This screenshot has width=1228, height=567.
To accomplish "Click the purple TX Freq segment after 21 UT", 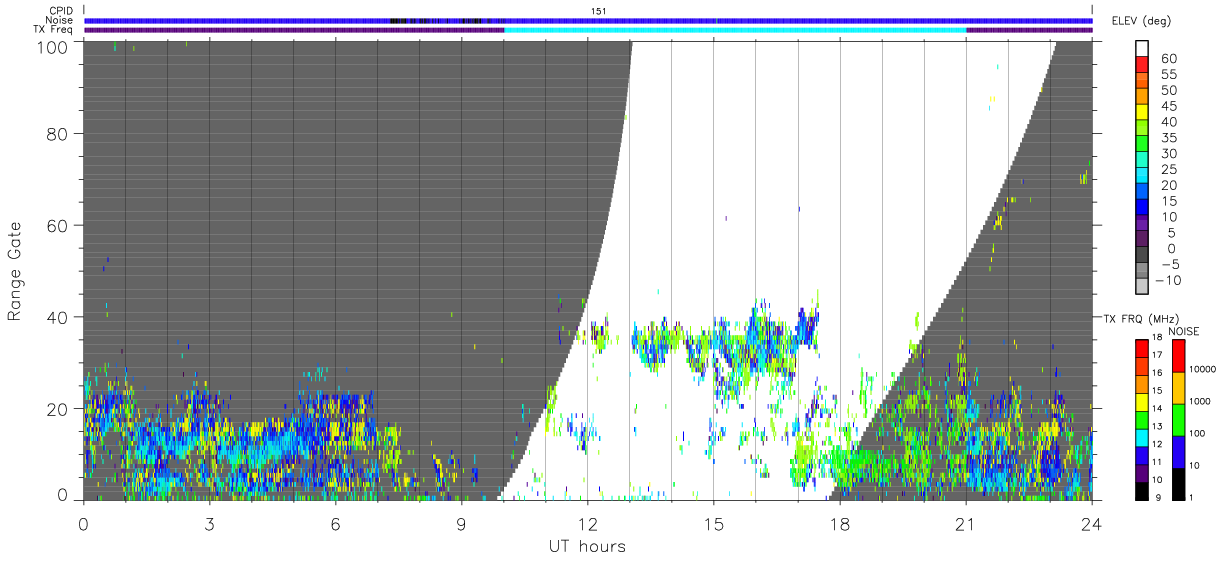I will click(1029, 30).
